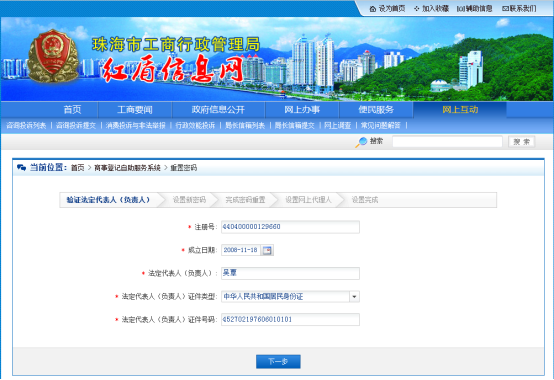Click the 加入收藏 favorites link

(x=431, y=8)
